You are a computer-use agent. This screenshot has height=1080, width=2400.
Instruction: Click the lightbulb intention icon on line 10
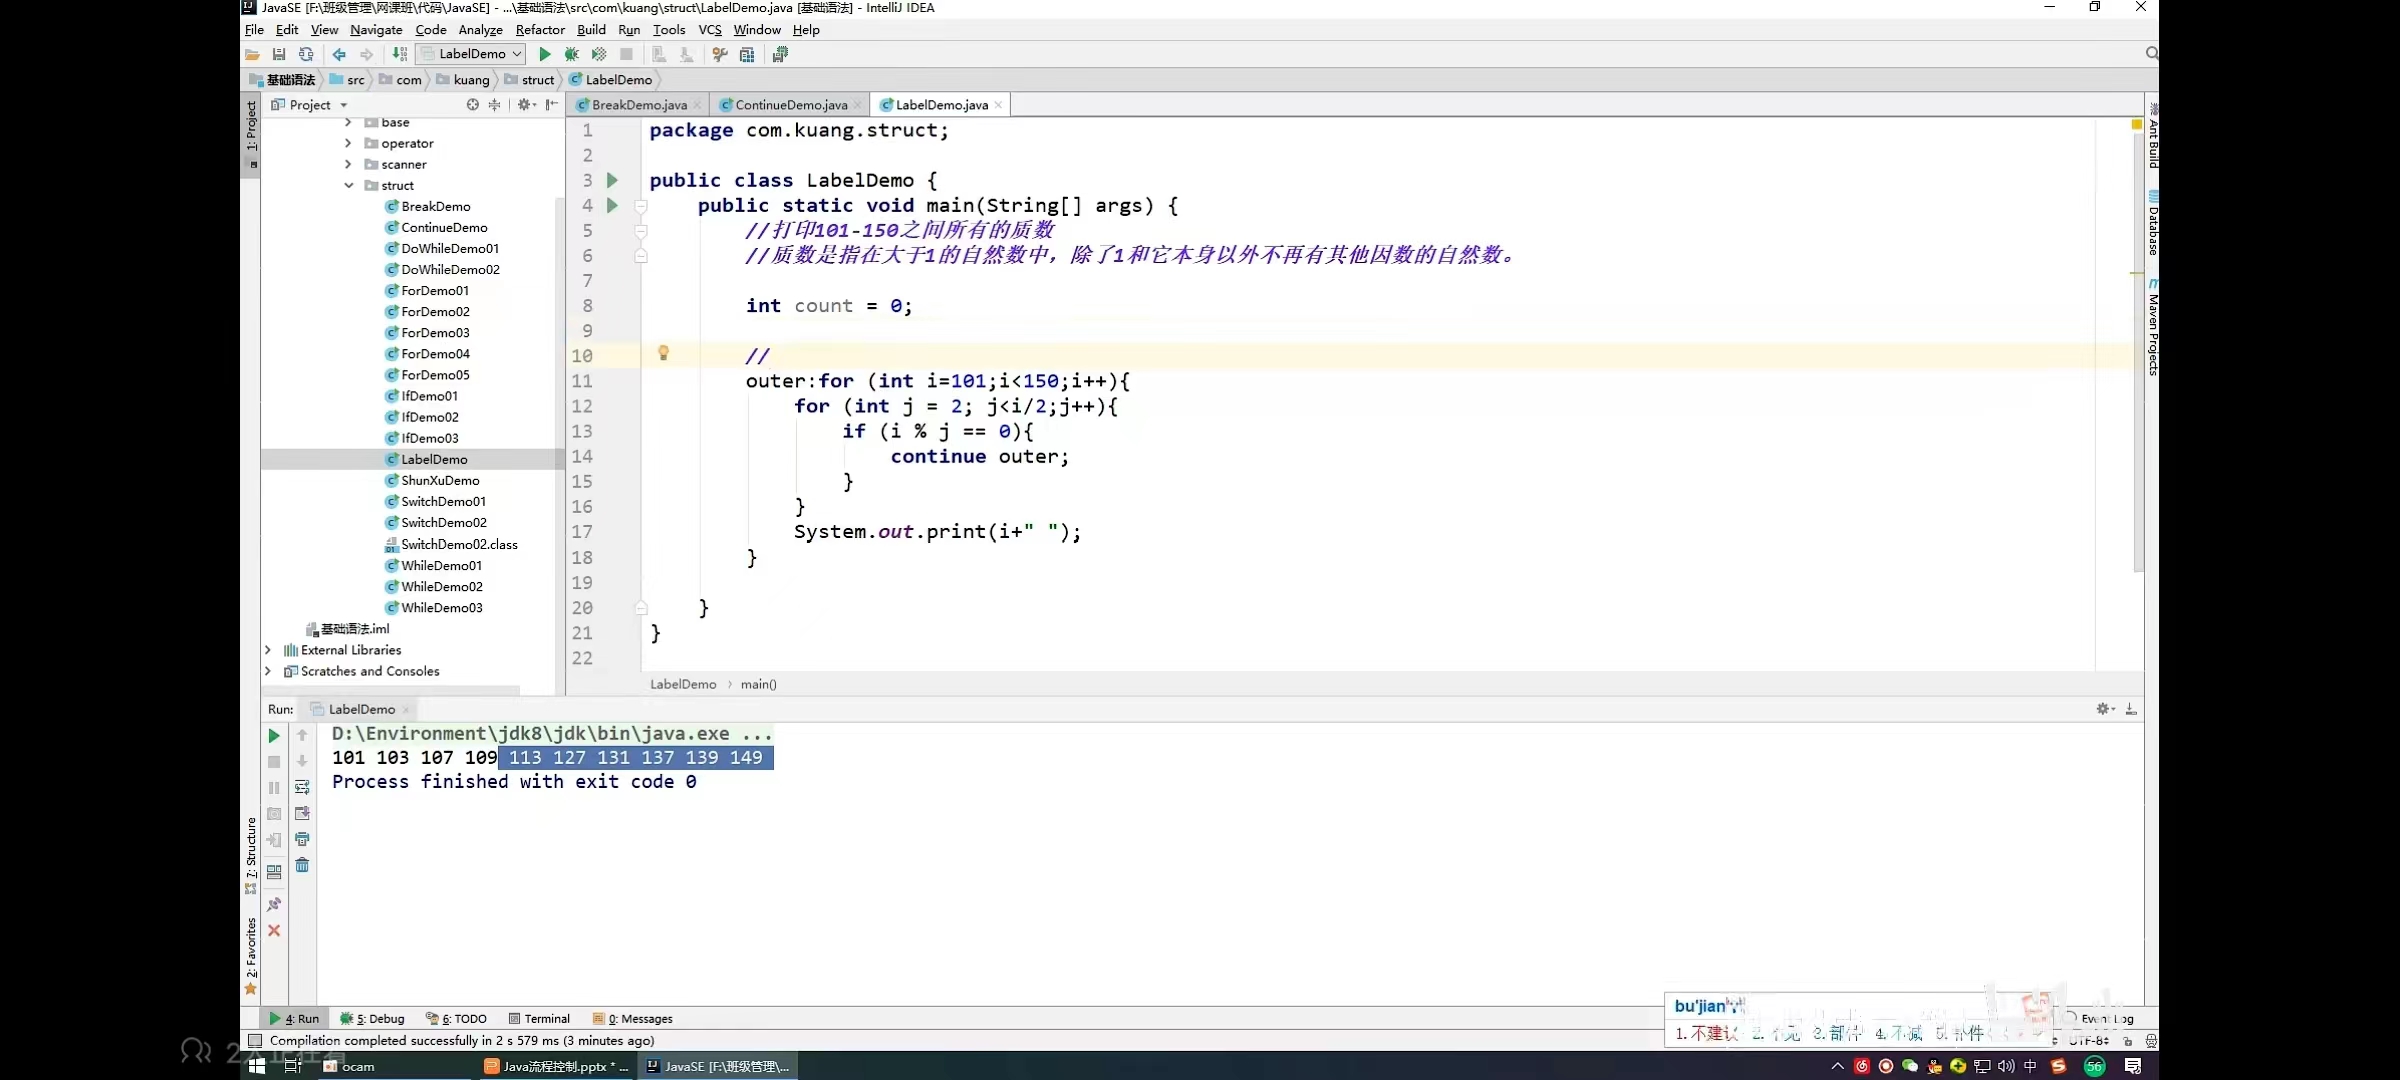point(663,353)
